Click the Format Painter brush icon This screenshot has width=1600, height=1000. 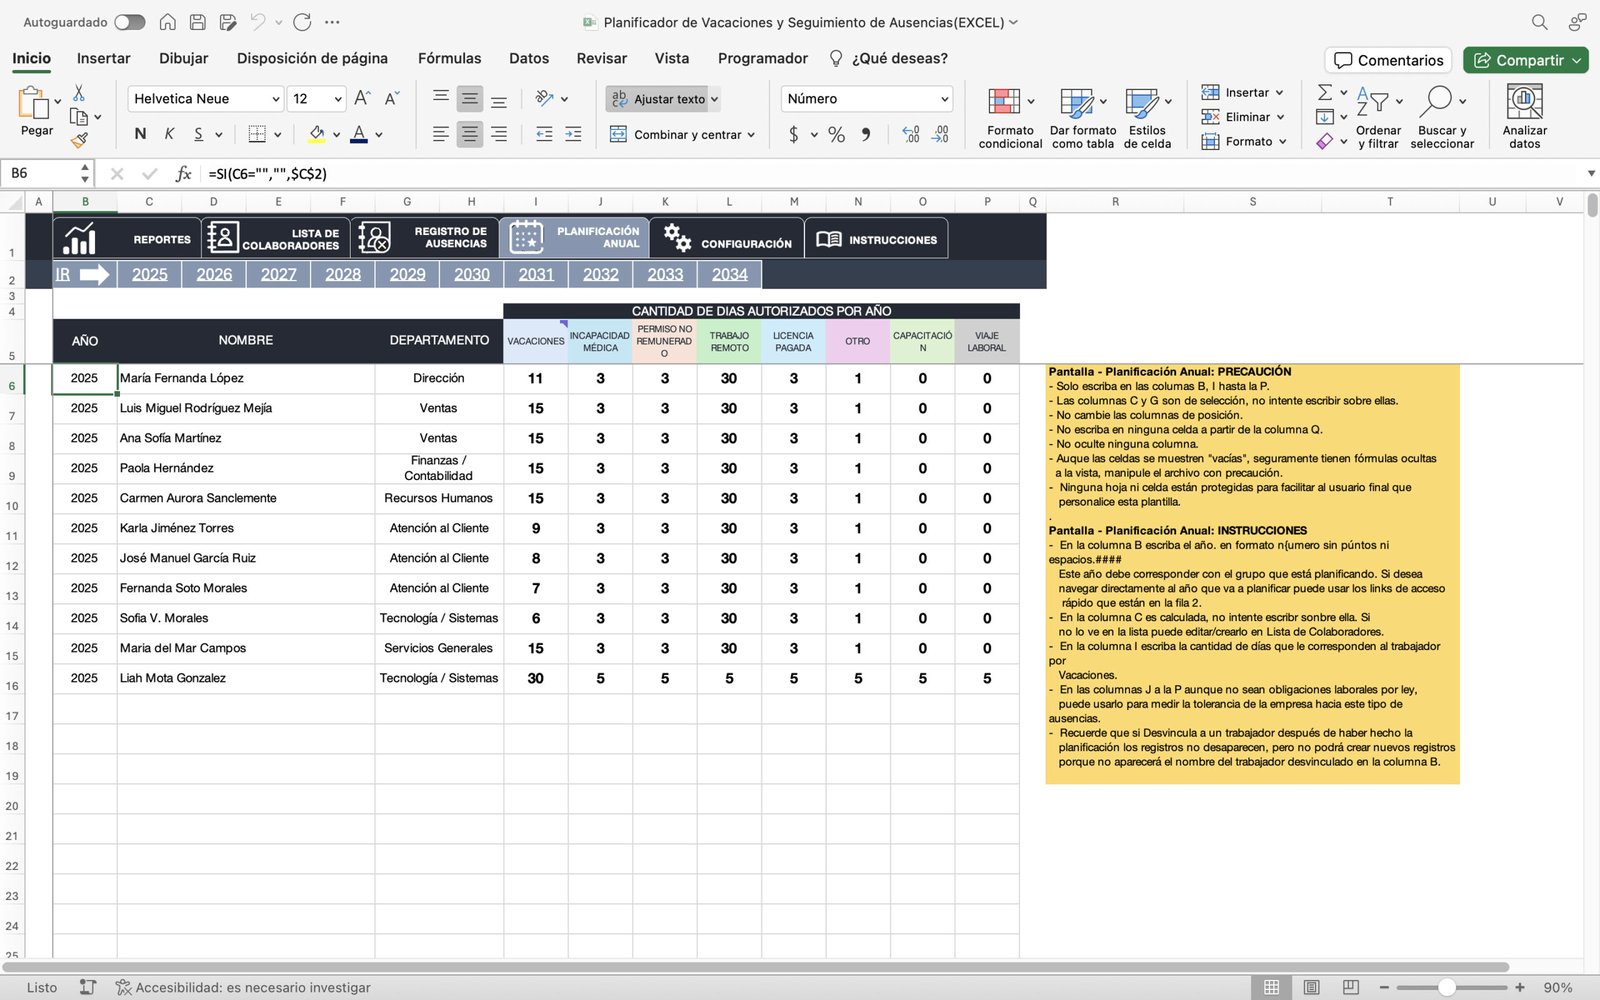[x=79, y=141]
